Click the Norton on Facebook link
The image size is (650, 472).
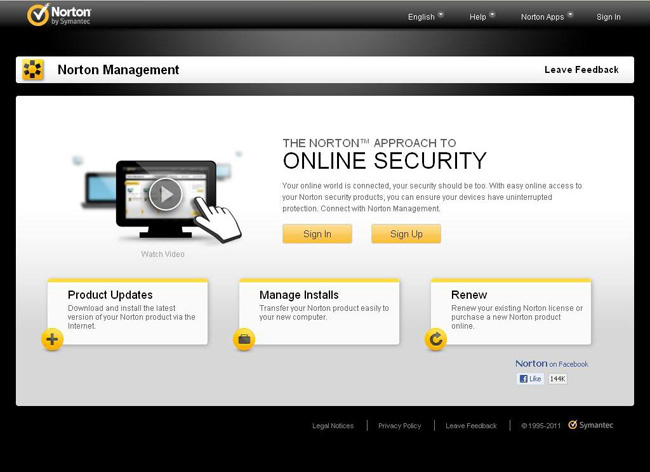[x=552, y=364]
